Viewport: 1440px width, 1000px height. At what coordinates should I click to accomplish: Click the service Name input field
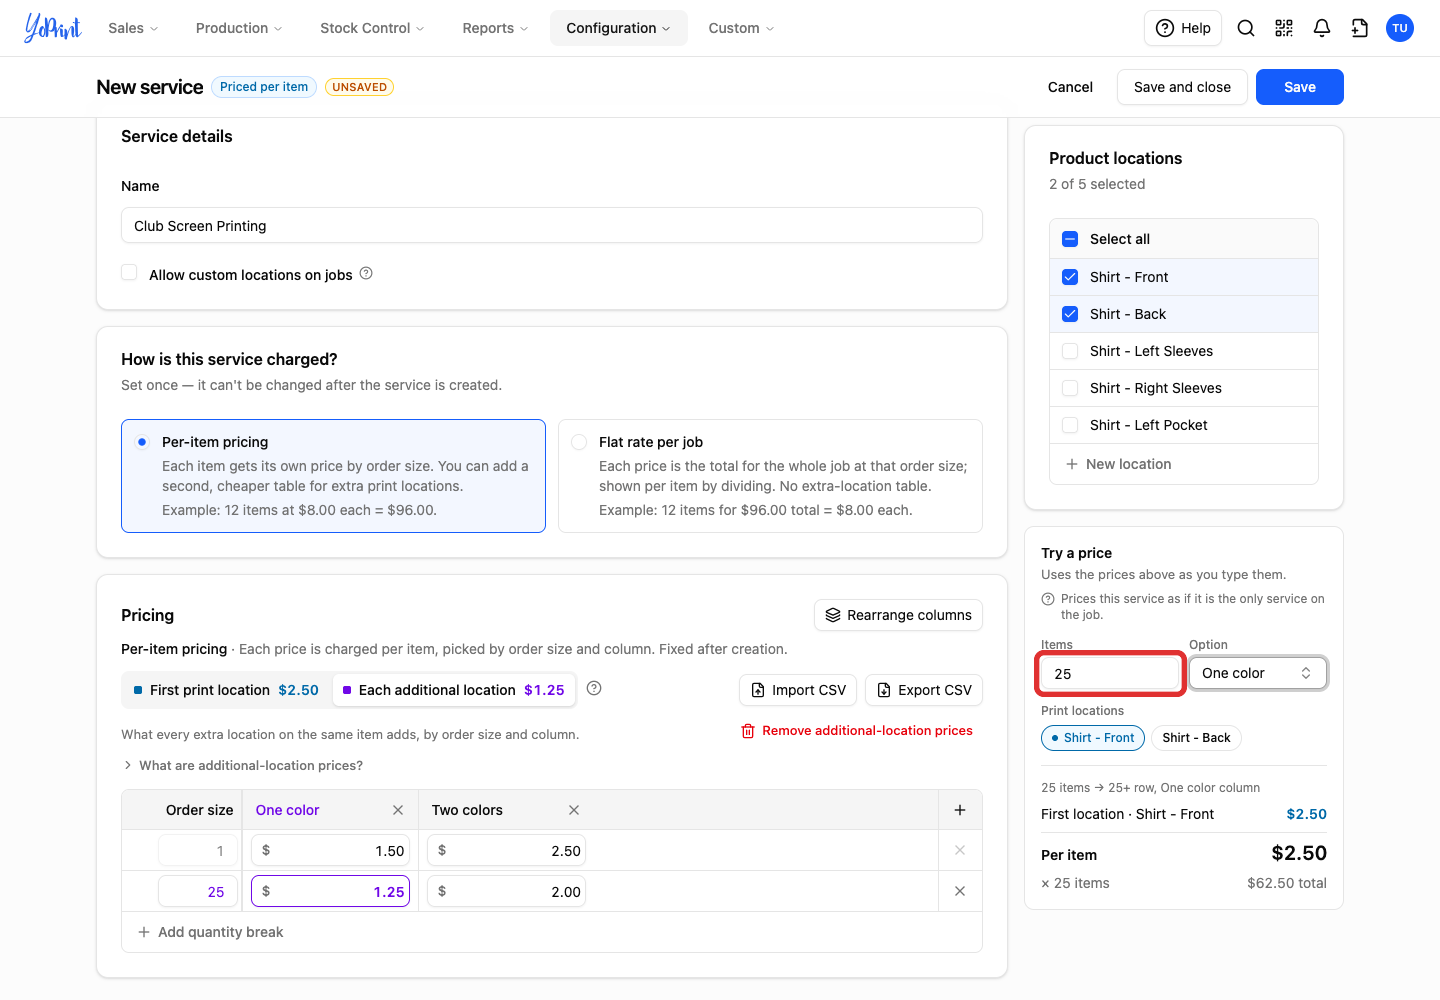click(x=552, y=225)
